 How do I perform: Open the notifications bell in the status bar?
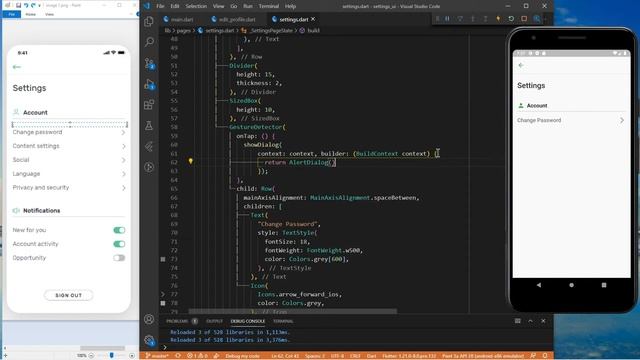tap(545, 356)
